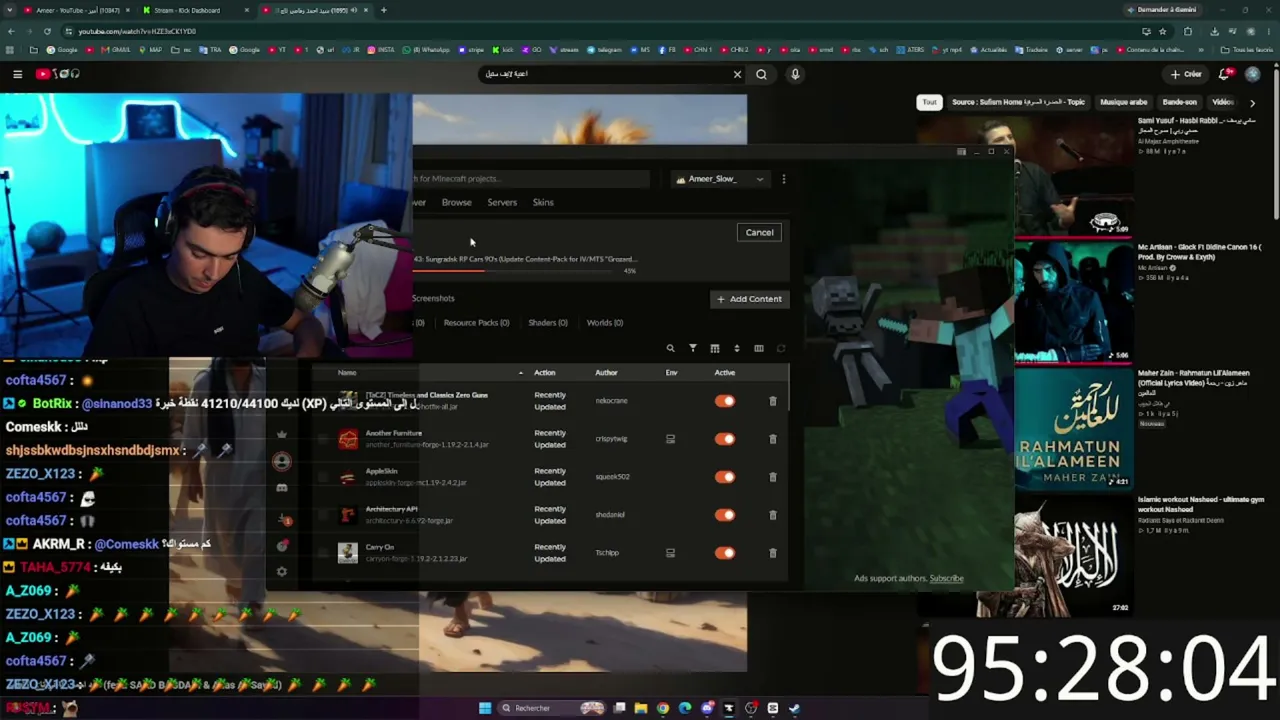1280x720 pixels.
Task: Disable the Timeless and Classics Zero Guns mod
Action: pyautogui.click(x=725, y=401)
